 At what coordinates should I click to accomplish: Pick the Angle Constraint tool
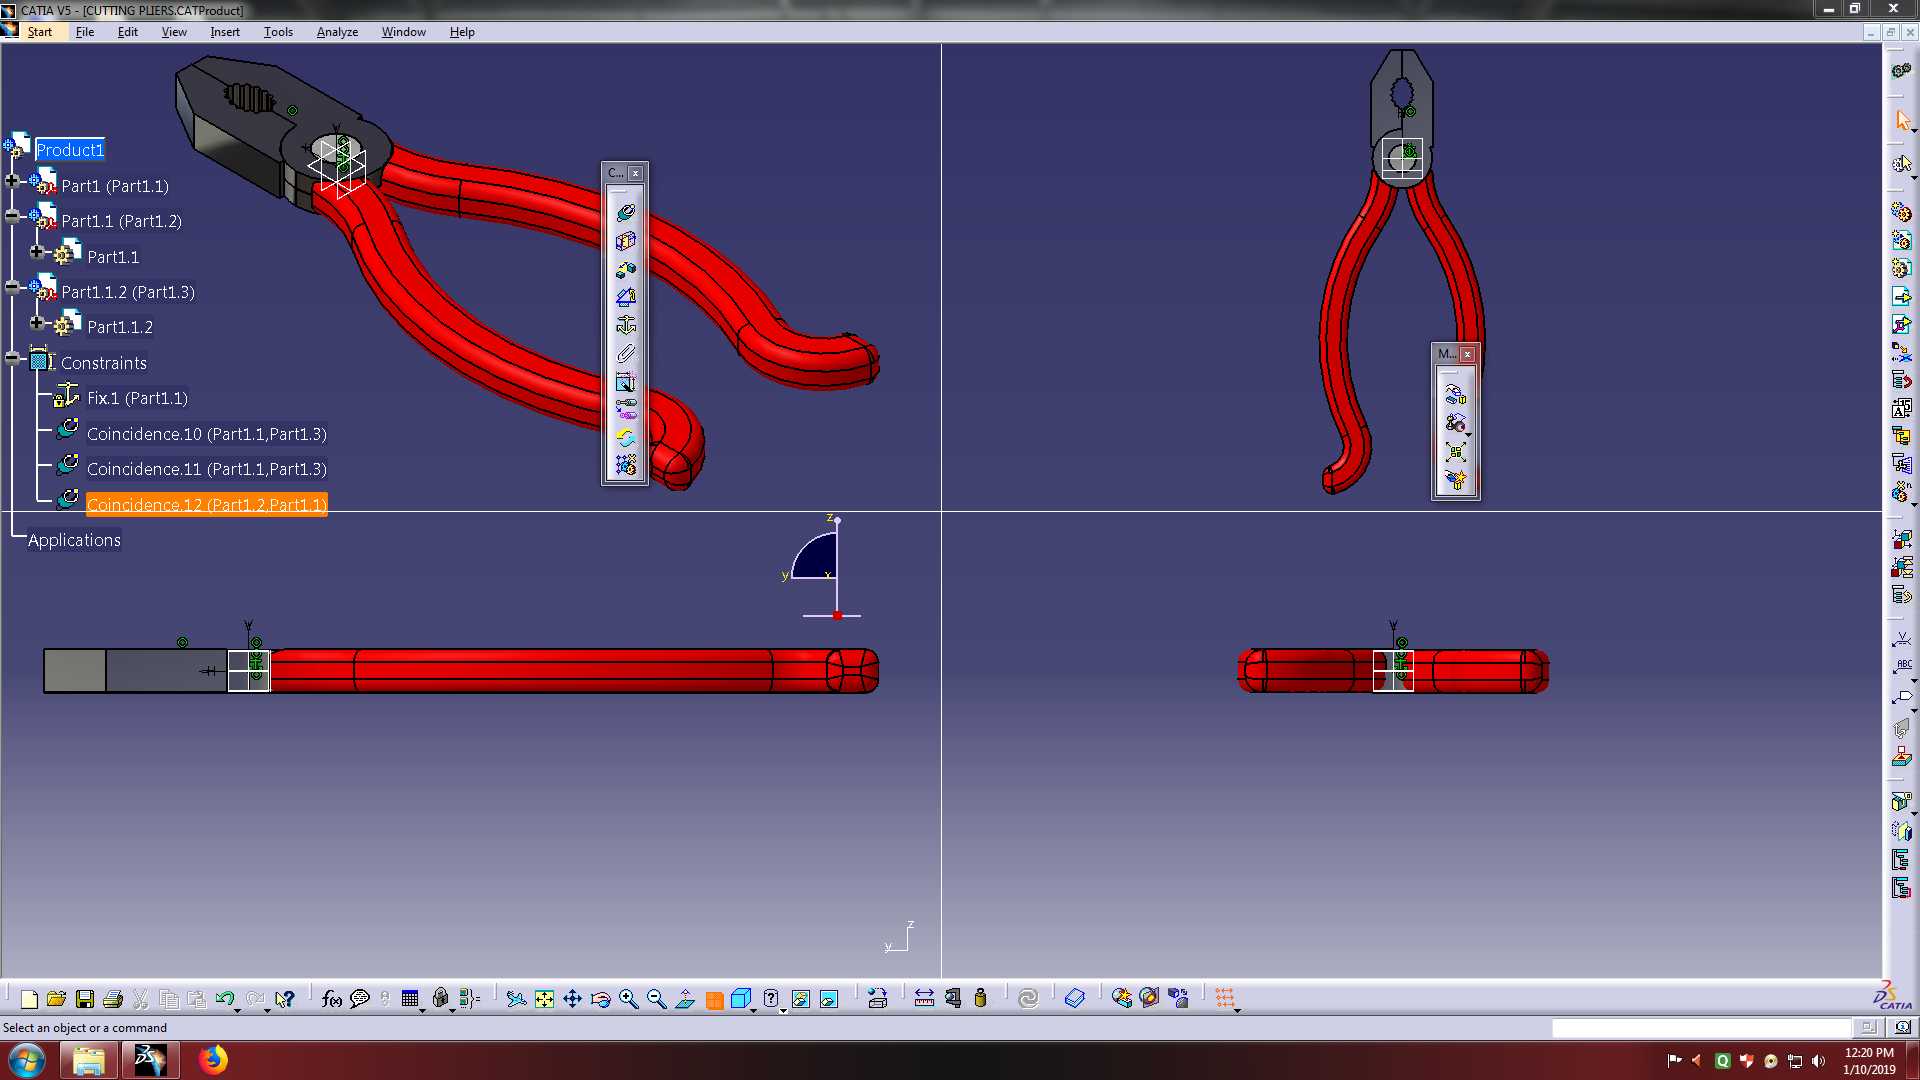(x=625, y=297)
